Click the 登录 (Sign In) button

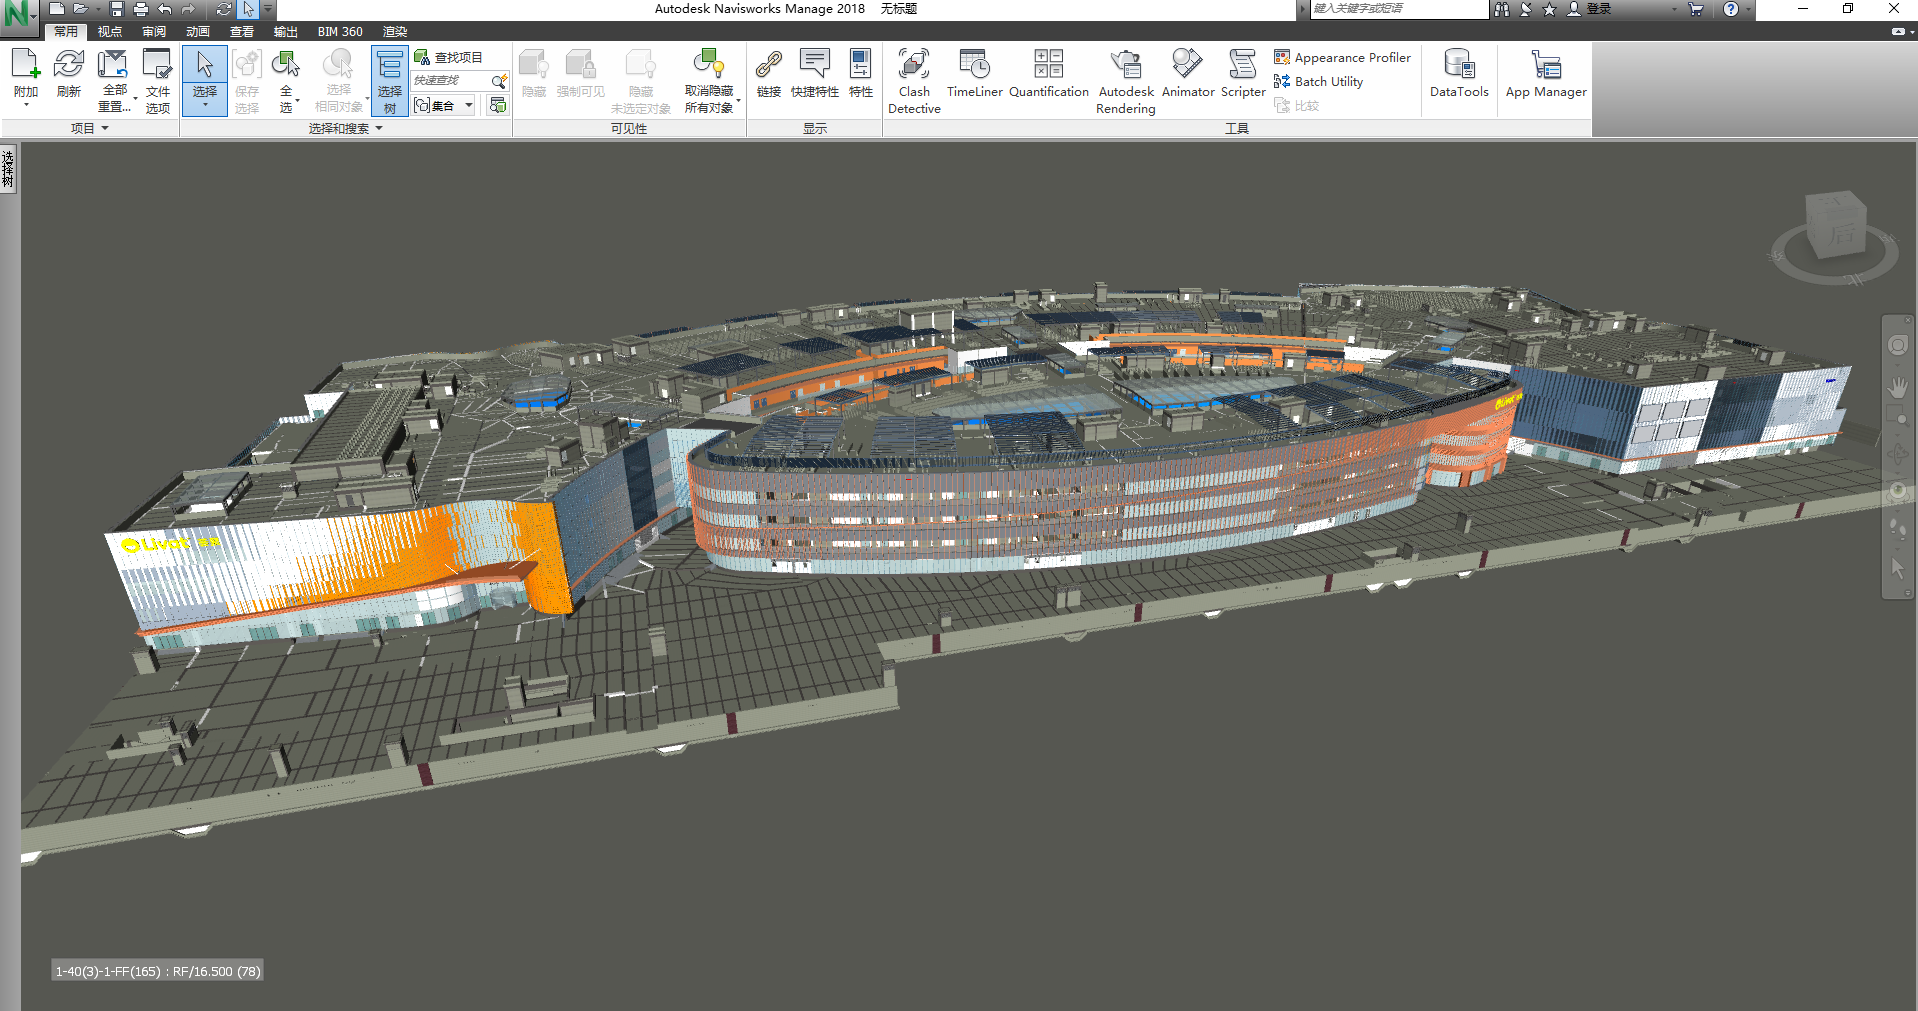1590,9
